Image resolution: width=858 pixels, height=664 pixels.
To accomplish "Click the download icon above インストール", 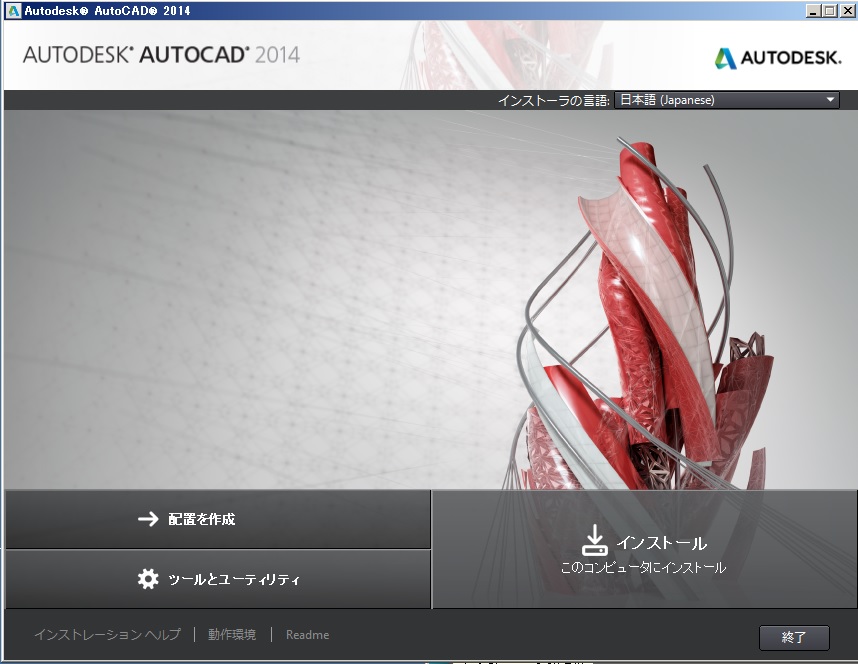I will pyautogui.click(x=594, y=541).
